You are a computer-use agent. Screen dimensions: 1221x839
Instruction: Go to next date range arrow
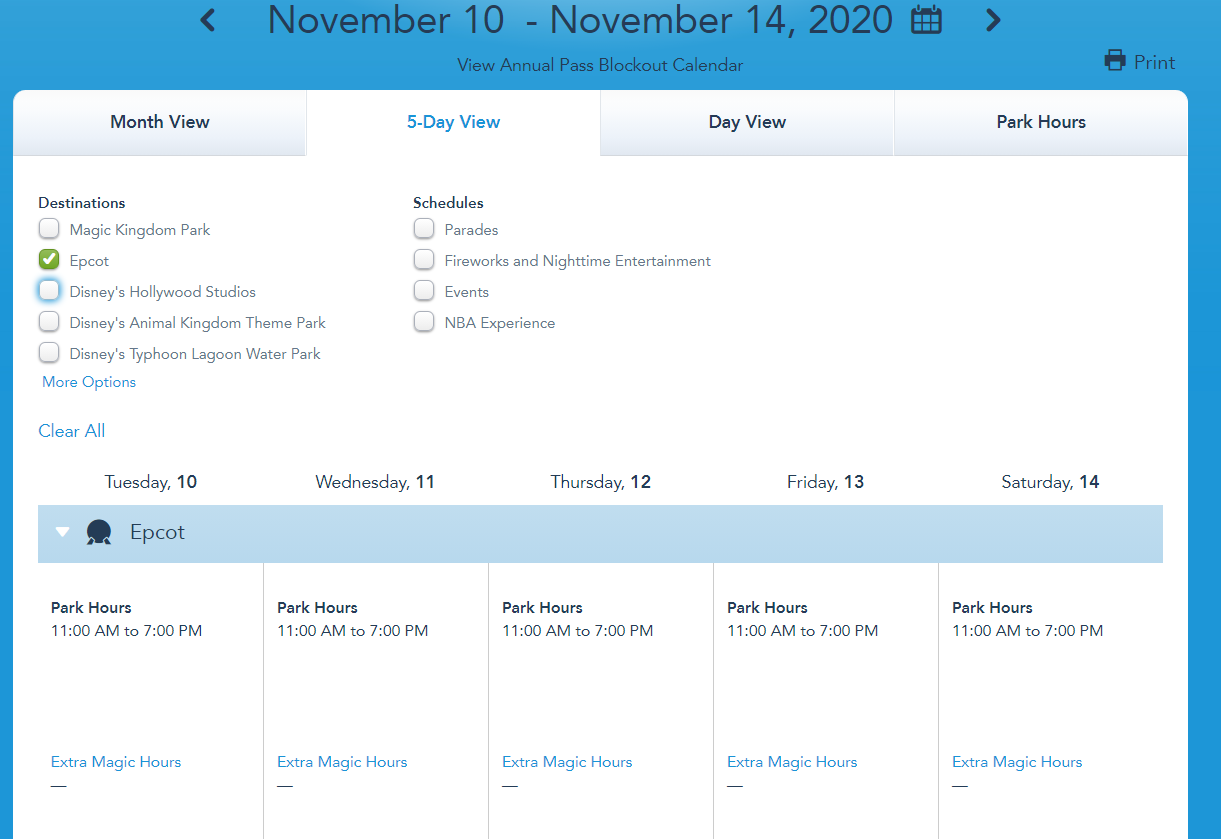click(x=992, y=20)
